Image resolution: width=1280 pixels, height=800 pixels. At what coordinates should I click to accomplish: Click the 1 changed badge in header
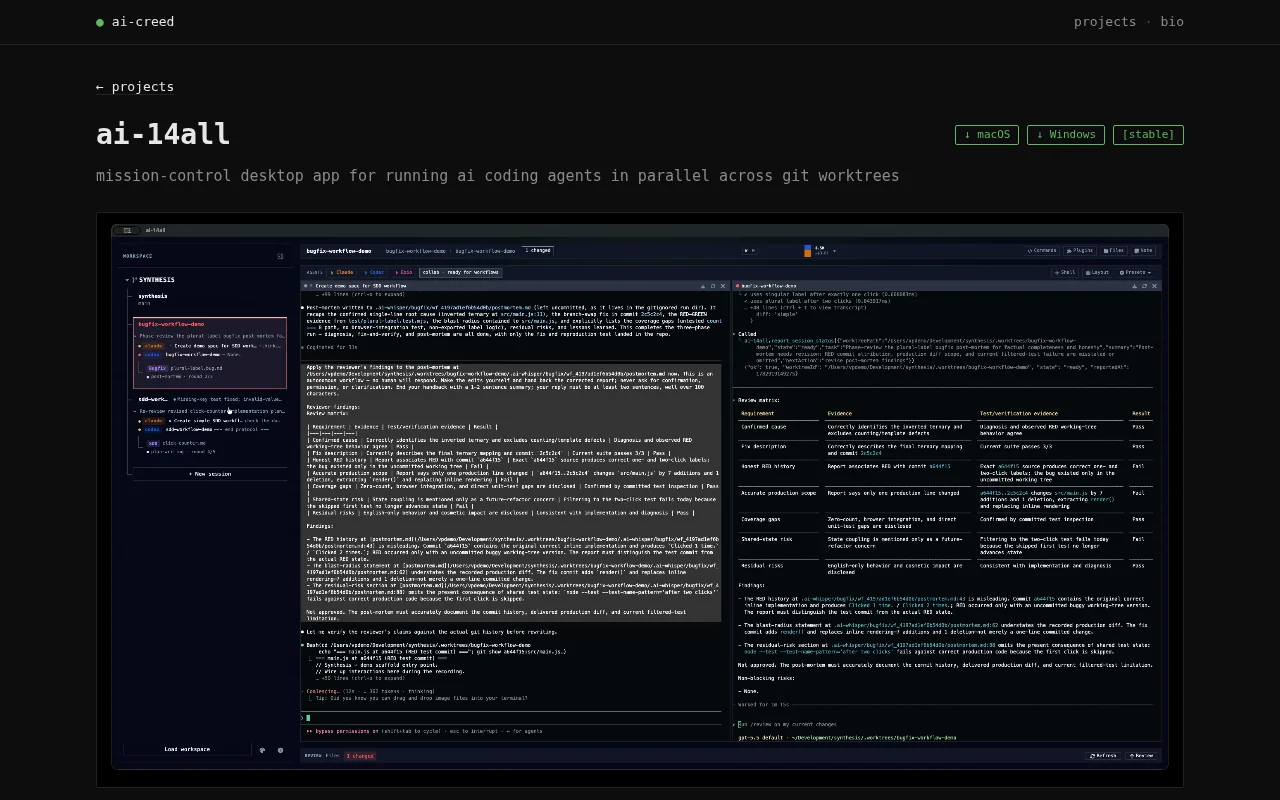click(538, 250)
